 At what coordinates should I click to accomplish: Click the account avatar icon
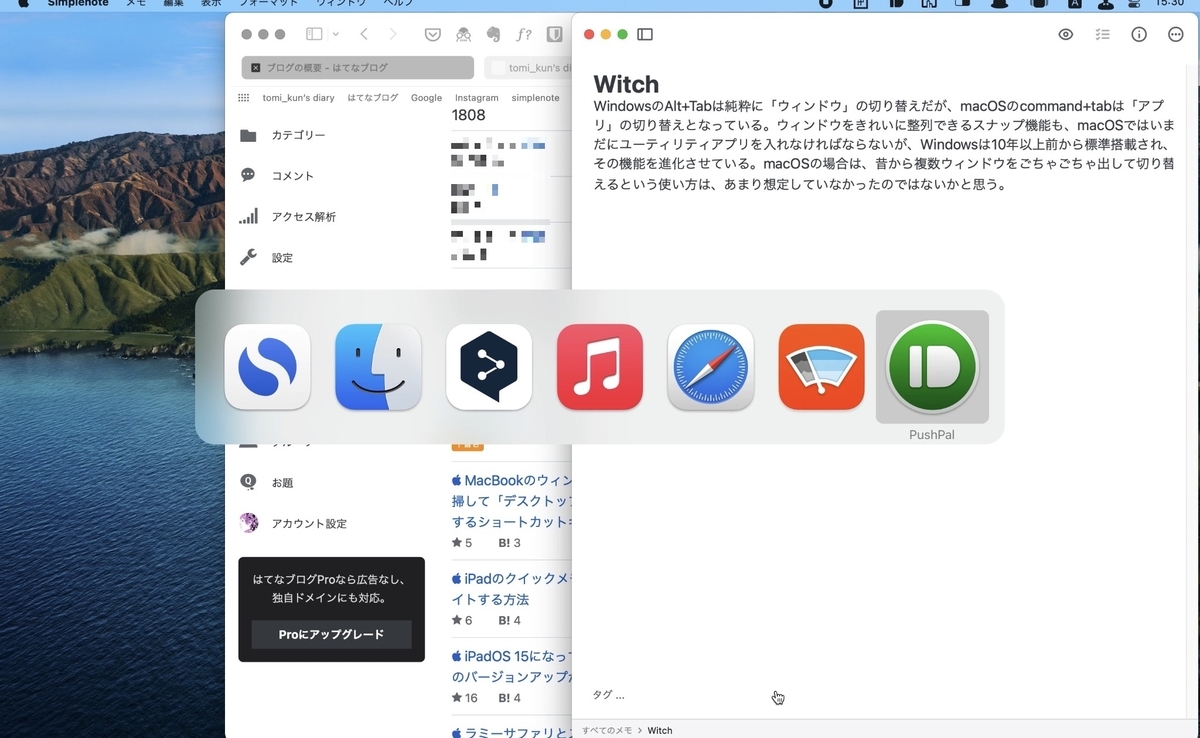pos(249,522)
